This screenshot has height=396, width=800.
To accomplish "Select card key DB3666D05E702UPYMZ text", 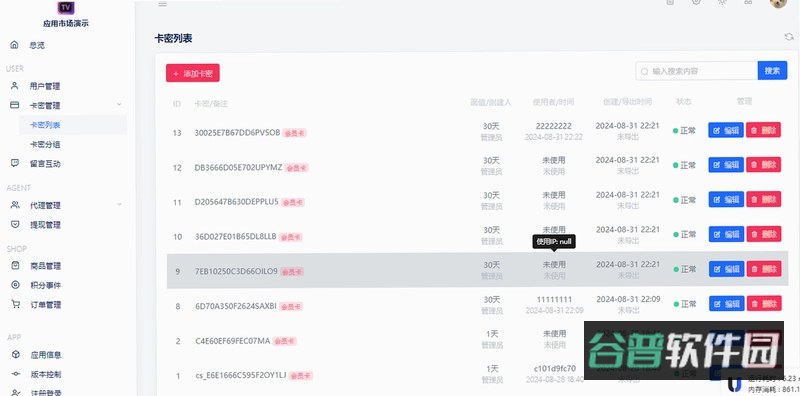I will [x=238, y=167].
